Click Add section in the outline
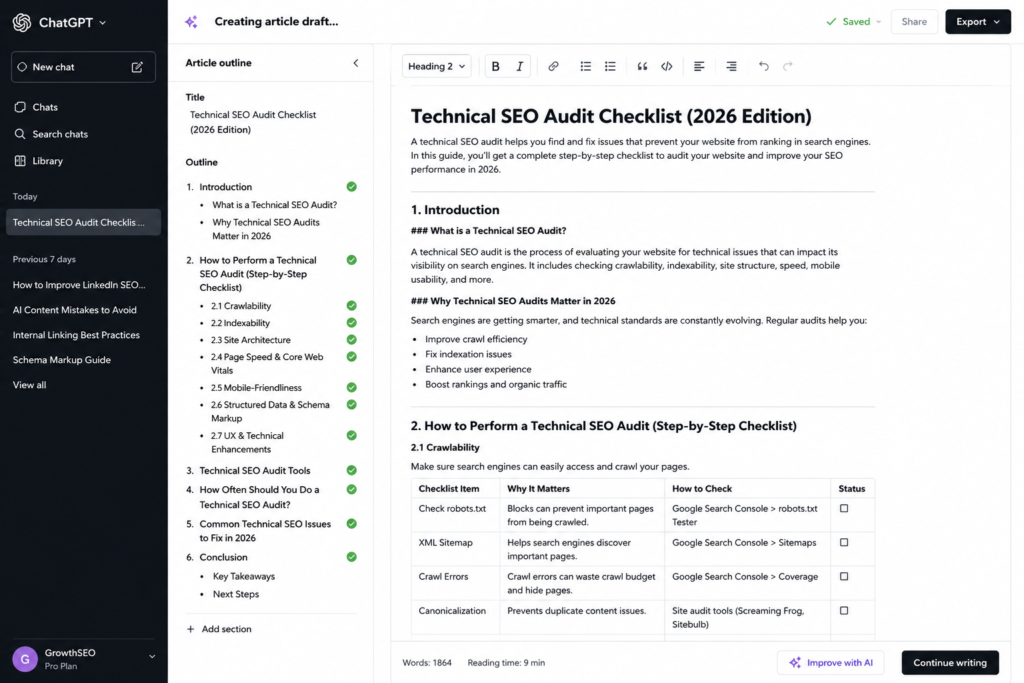Screen dimensions: 1024x683 219,629
